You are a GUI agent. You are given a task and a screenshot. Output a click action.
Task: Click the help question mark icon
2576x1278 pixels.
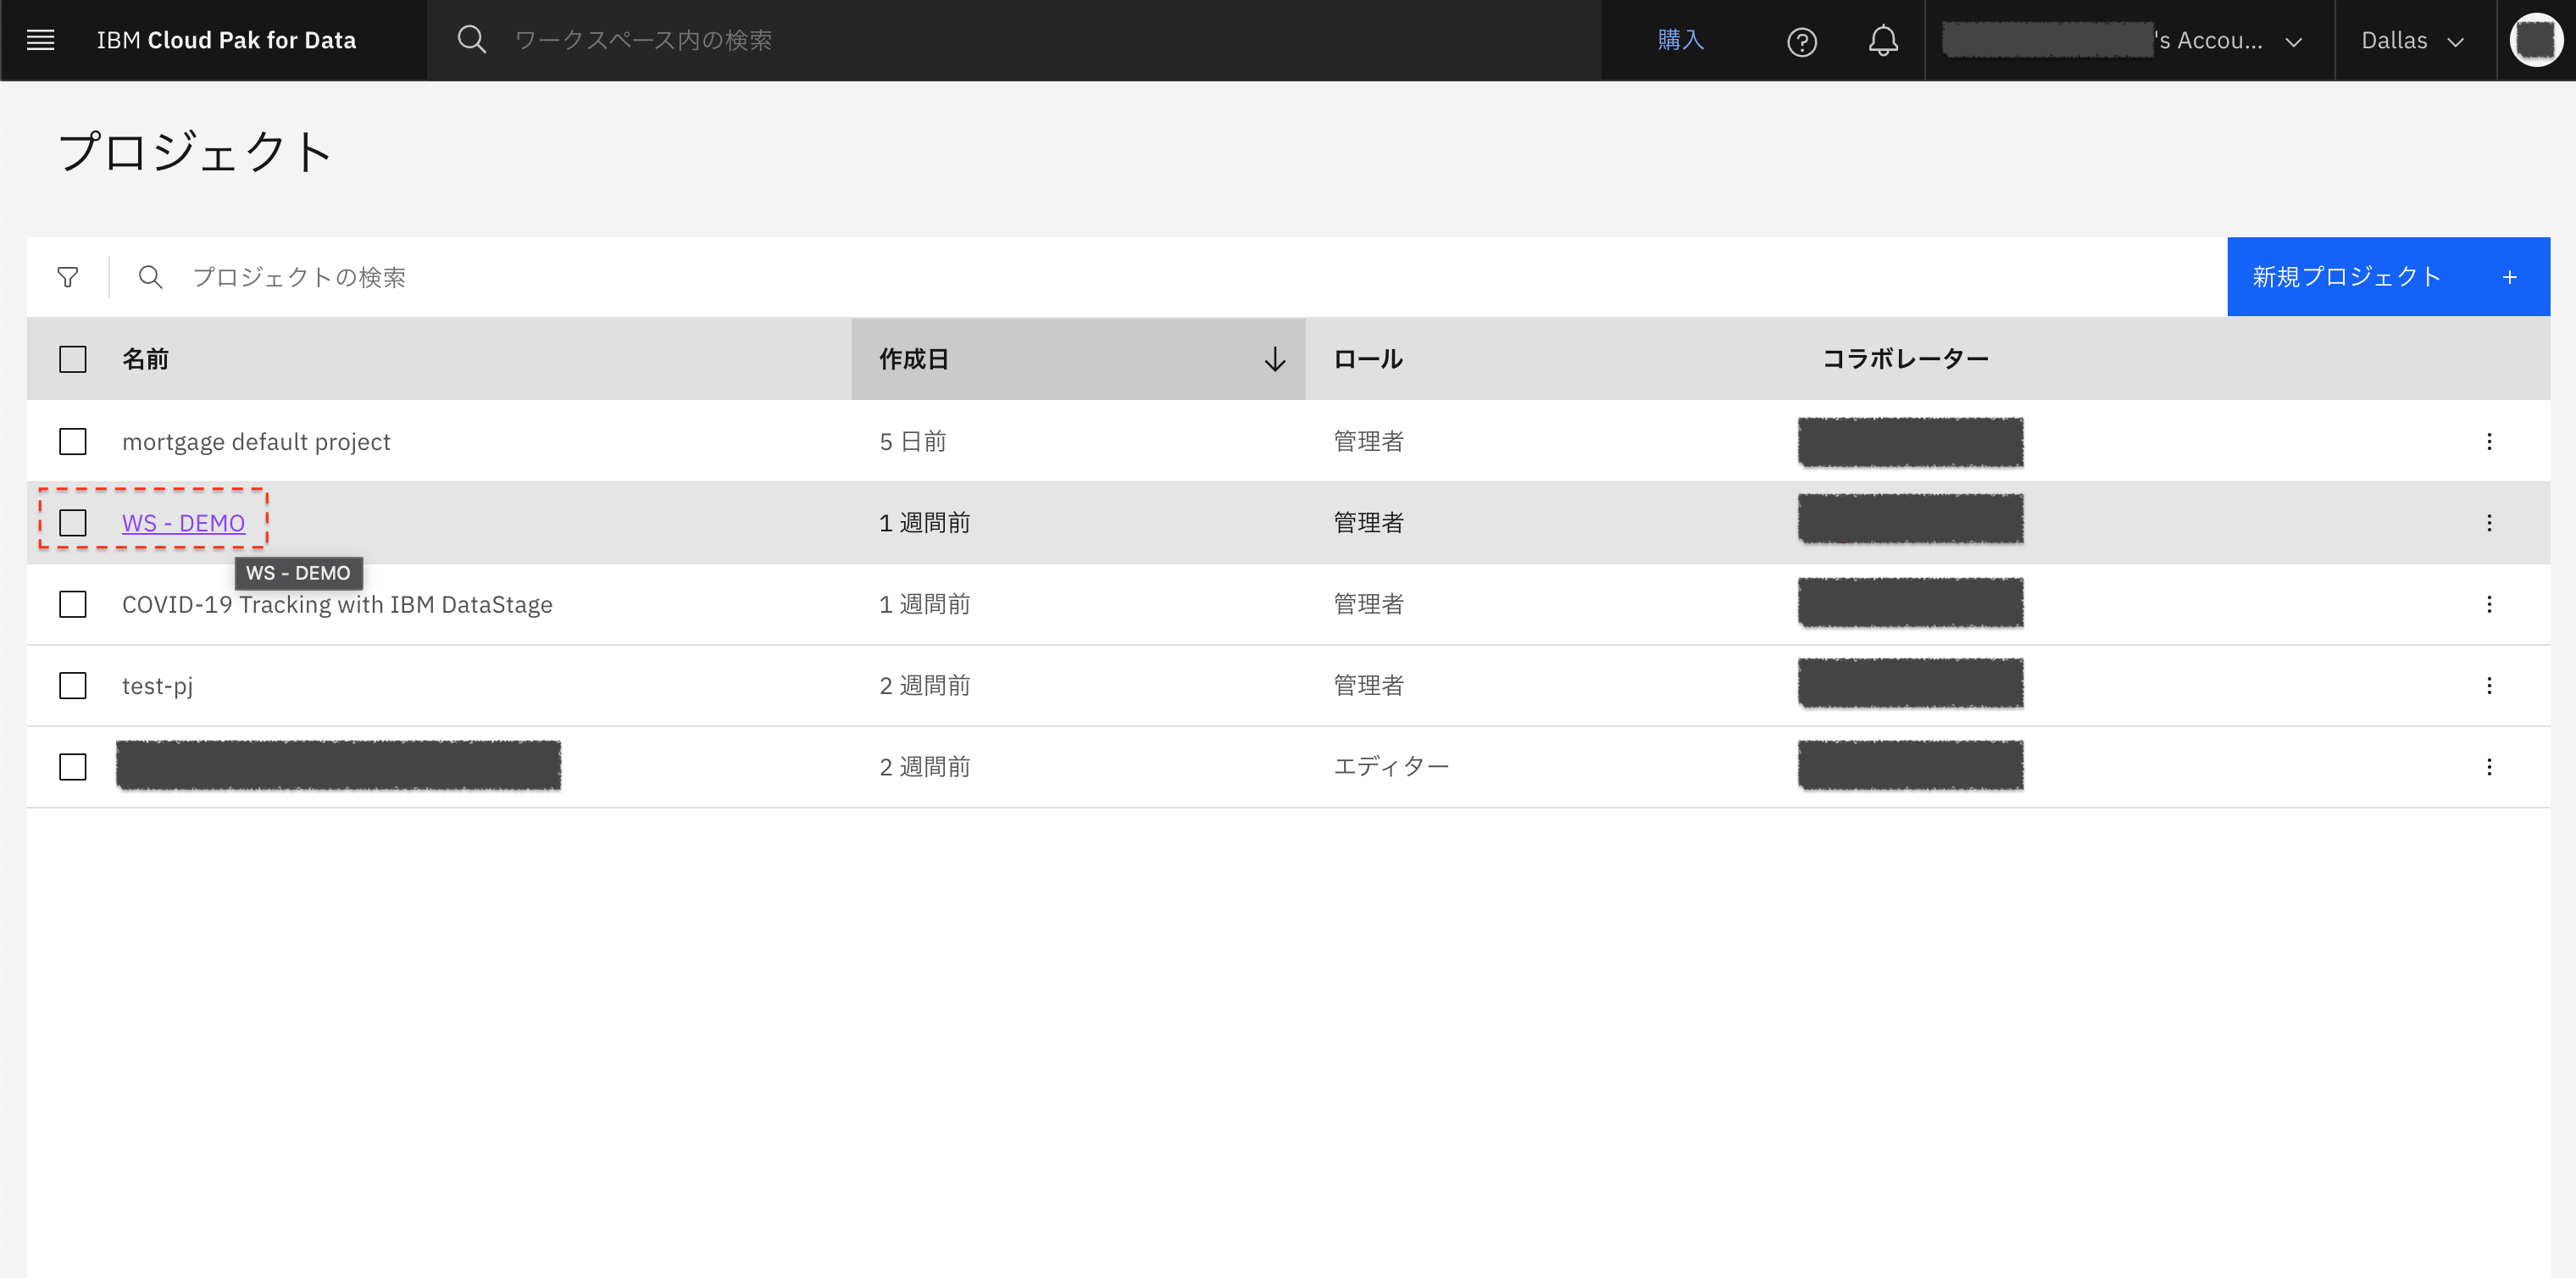click(x=1801, y=41)
